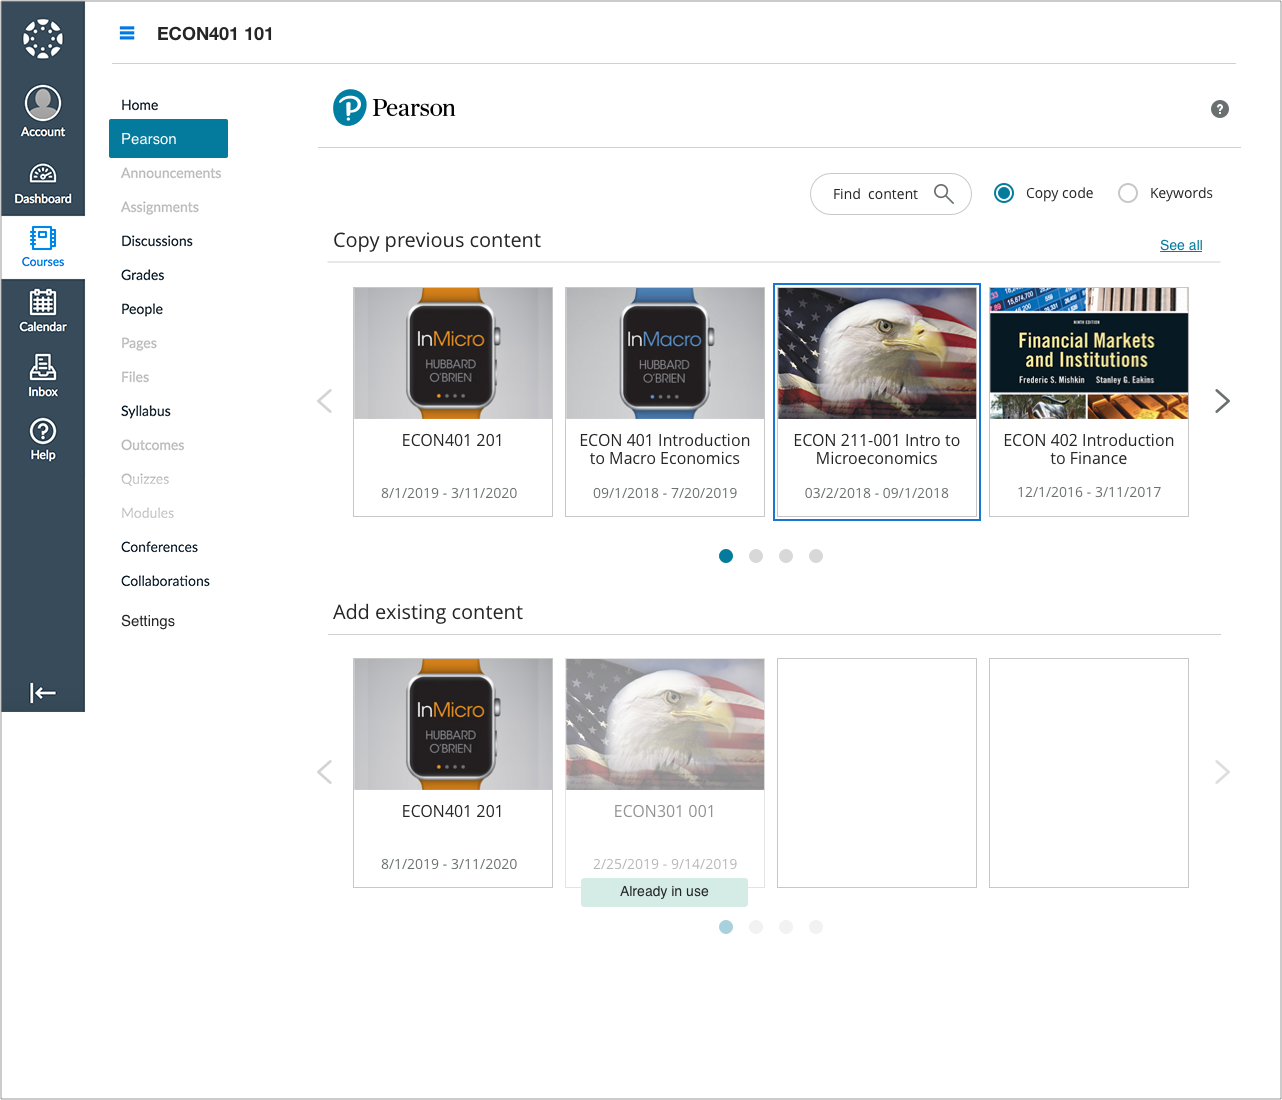Select ECON401 201 card under Add existing content
The image size is (1282, 1100).
(453, 773)
